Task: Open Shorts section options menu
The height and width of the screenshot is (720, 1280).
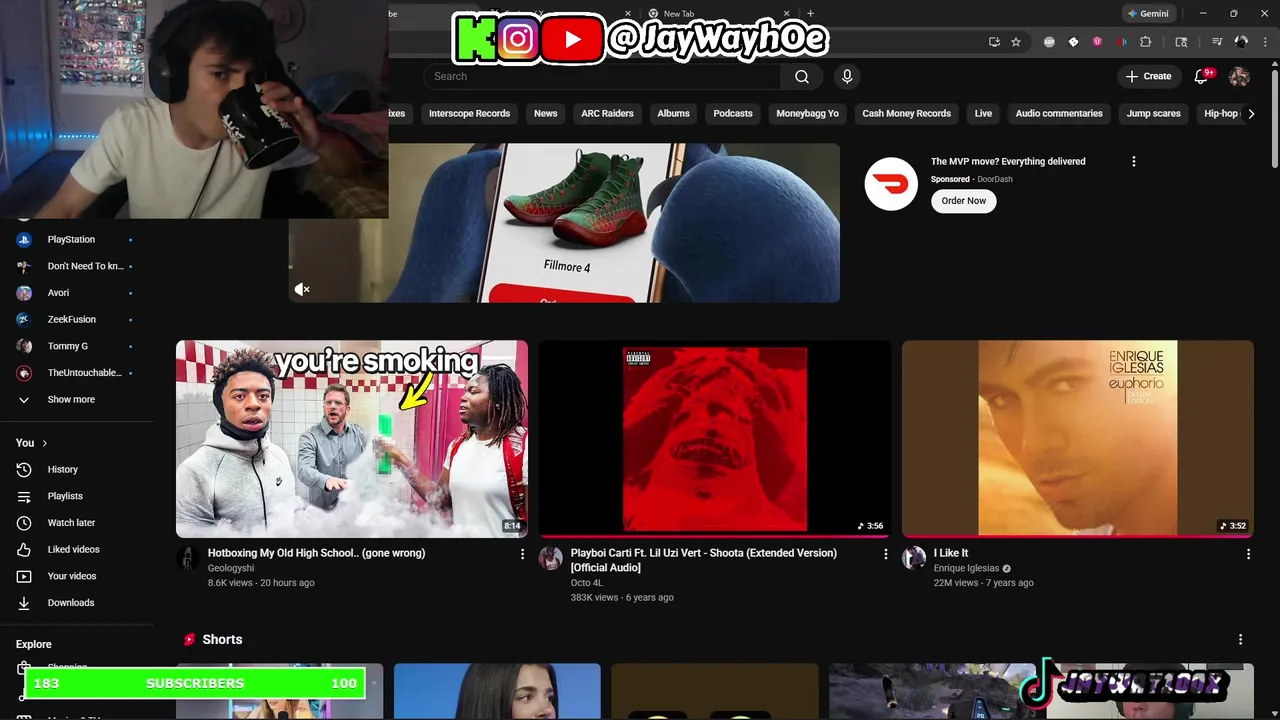Action: click(x=1240, y=639)
